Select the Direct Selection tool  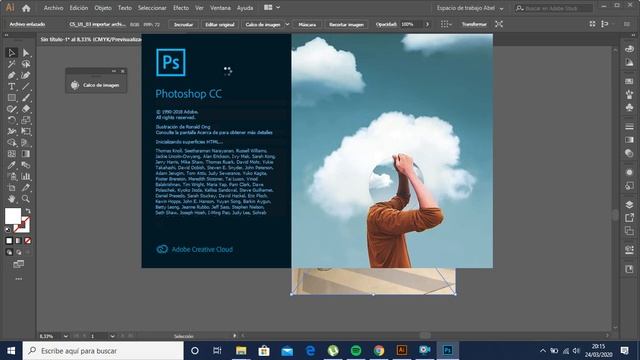(26, 53)
